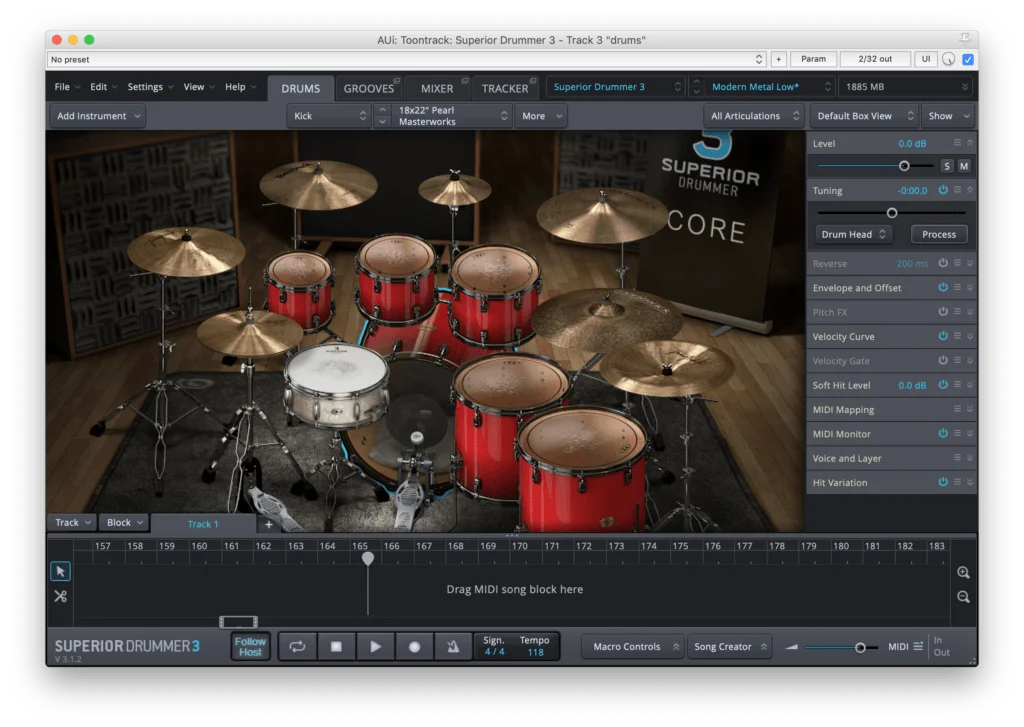Select the scissors cut tool

point(60,596)
